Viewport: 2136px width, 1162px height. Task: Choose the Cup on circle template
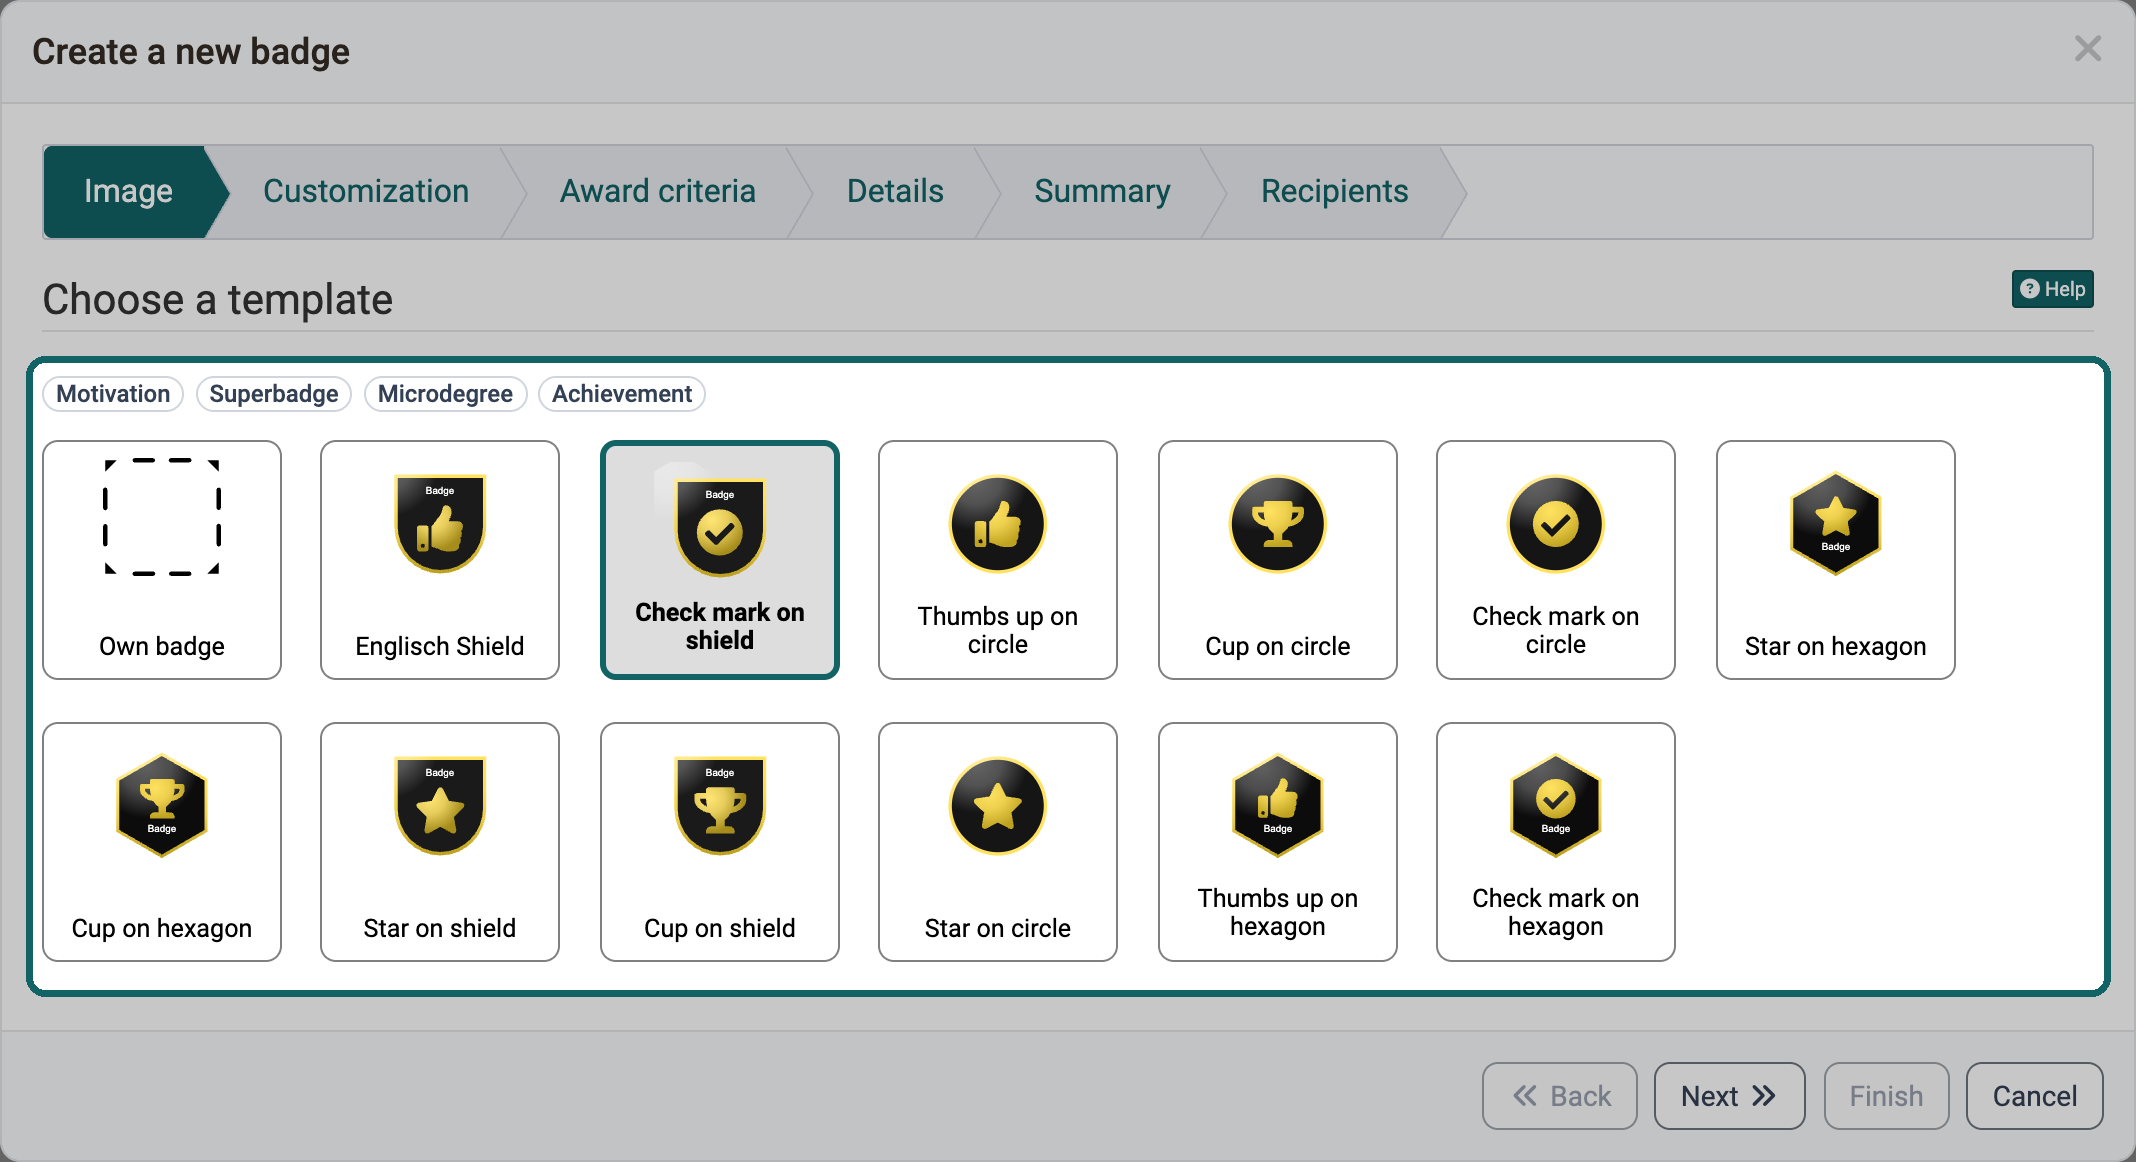(x=1278, y=560)
